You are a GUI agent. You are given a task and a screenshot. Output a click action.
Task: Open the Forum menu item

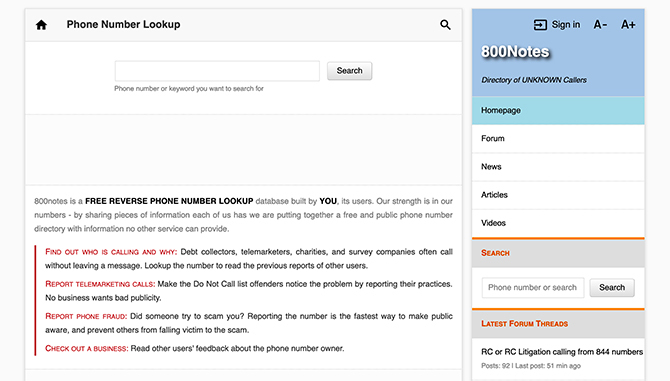click(x=558, y=139)
